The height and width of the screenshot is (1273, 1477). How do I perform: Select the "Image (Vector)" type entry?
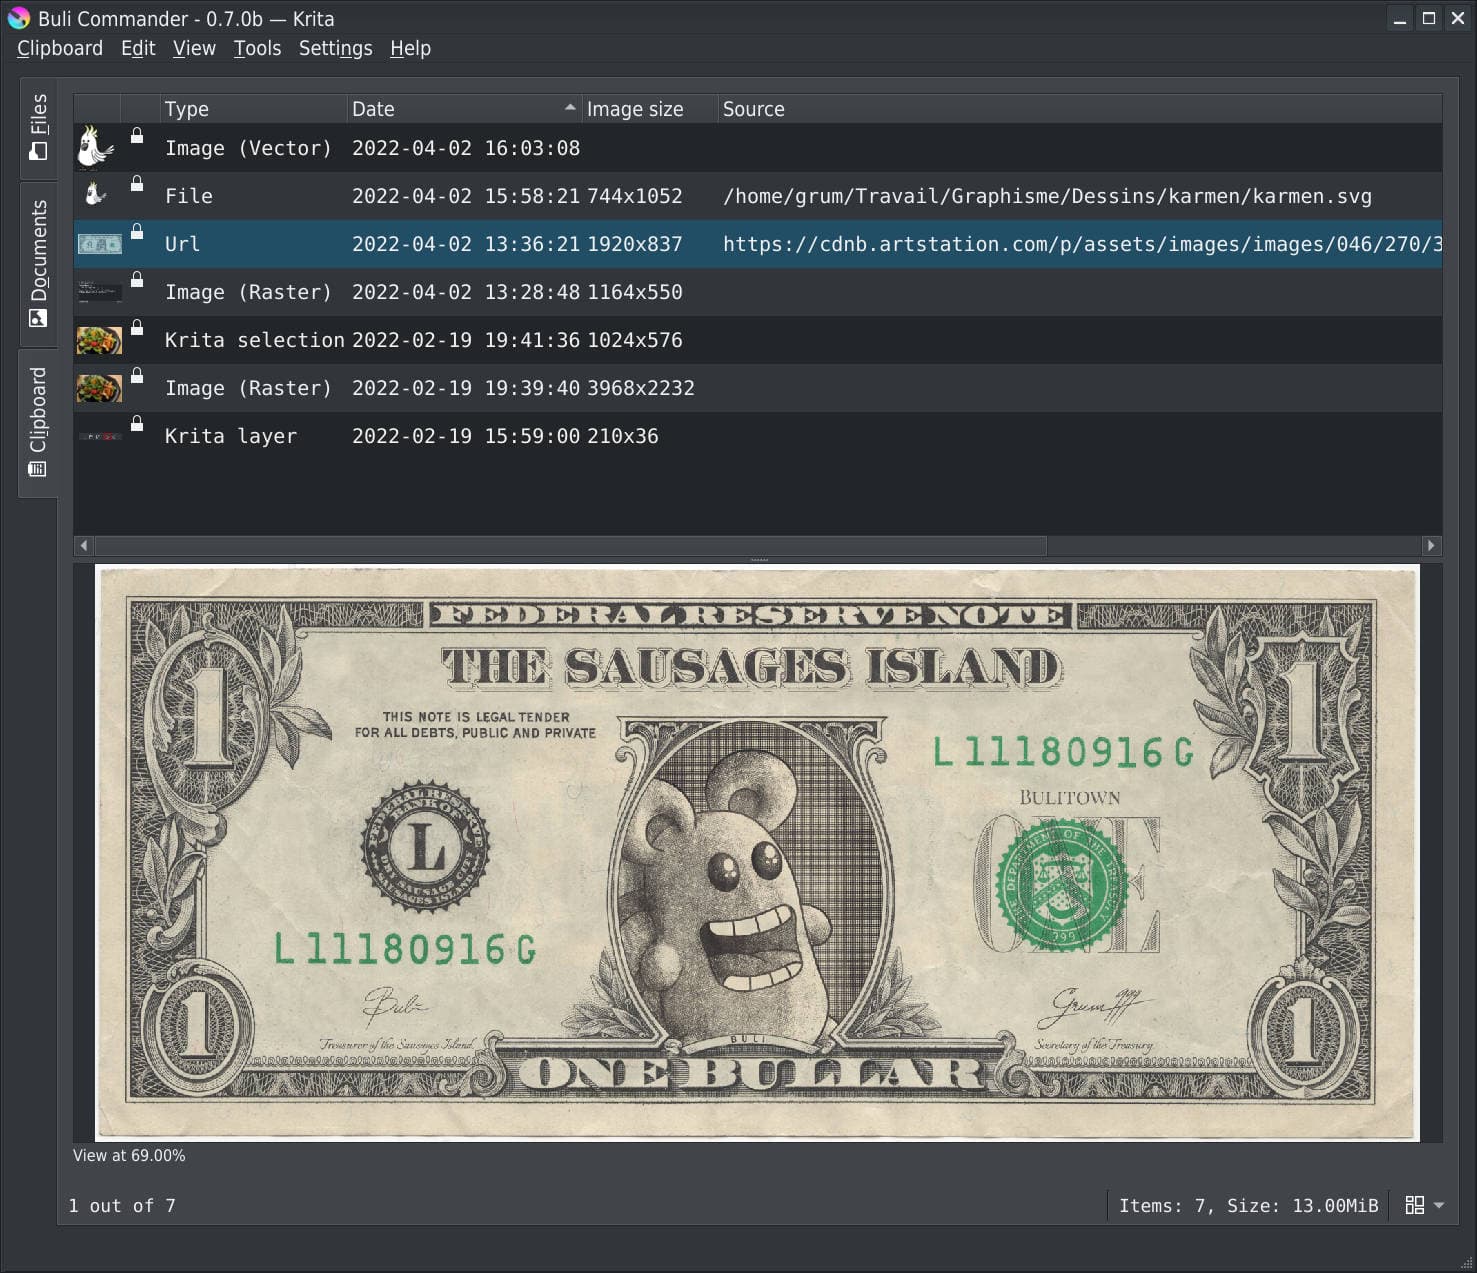(248, 148)
